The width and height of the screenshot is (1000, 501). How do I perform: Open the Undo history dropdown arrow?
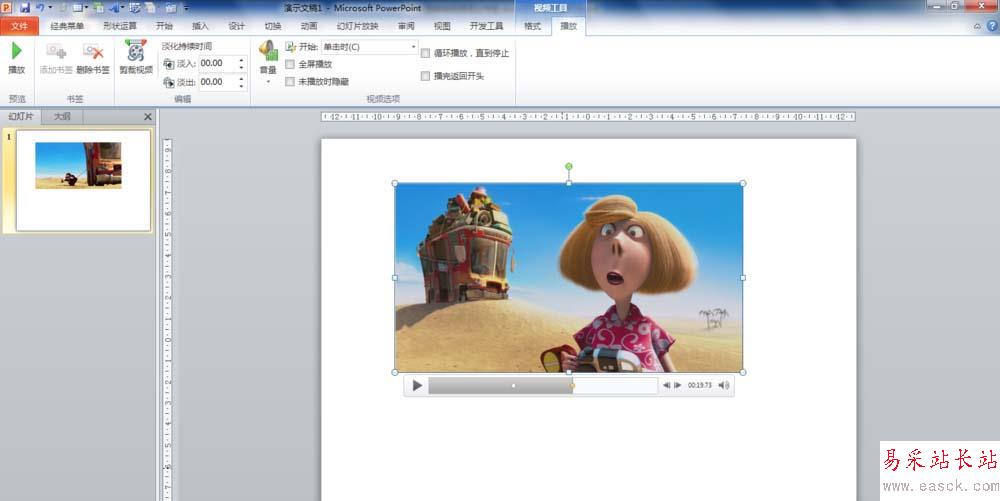[50, 8]
